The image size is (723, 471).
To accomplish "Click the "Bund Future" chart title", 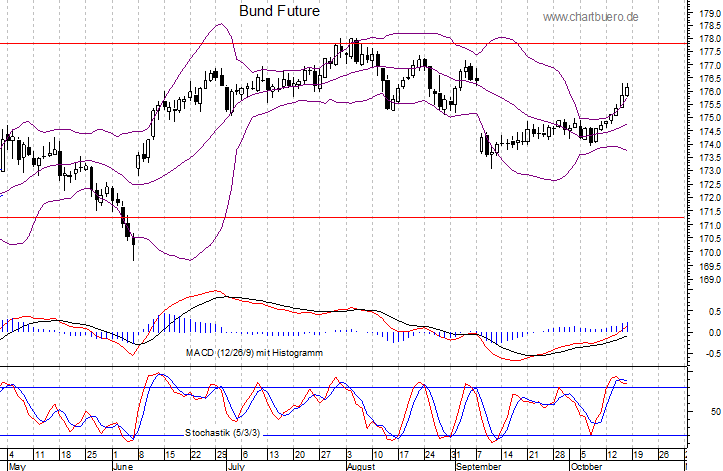I will click(x=279, y=11).
